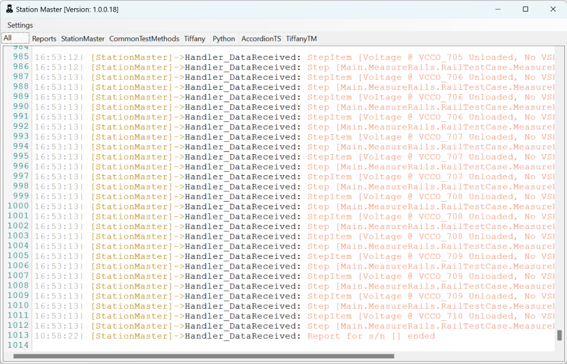Click line number 1013

[x=18, y=335]
